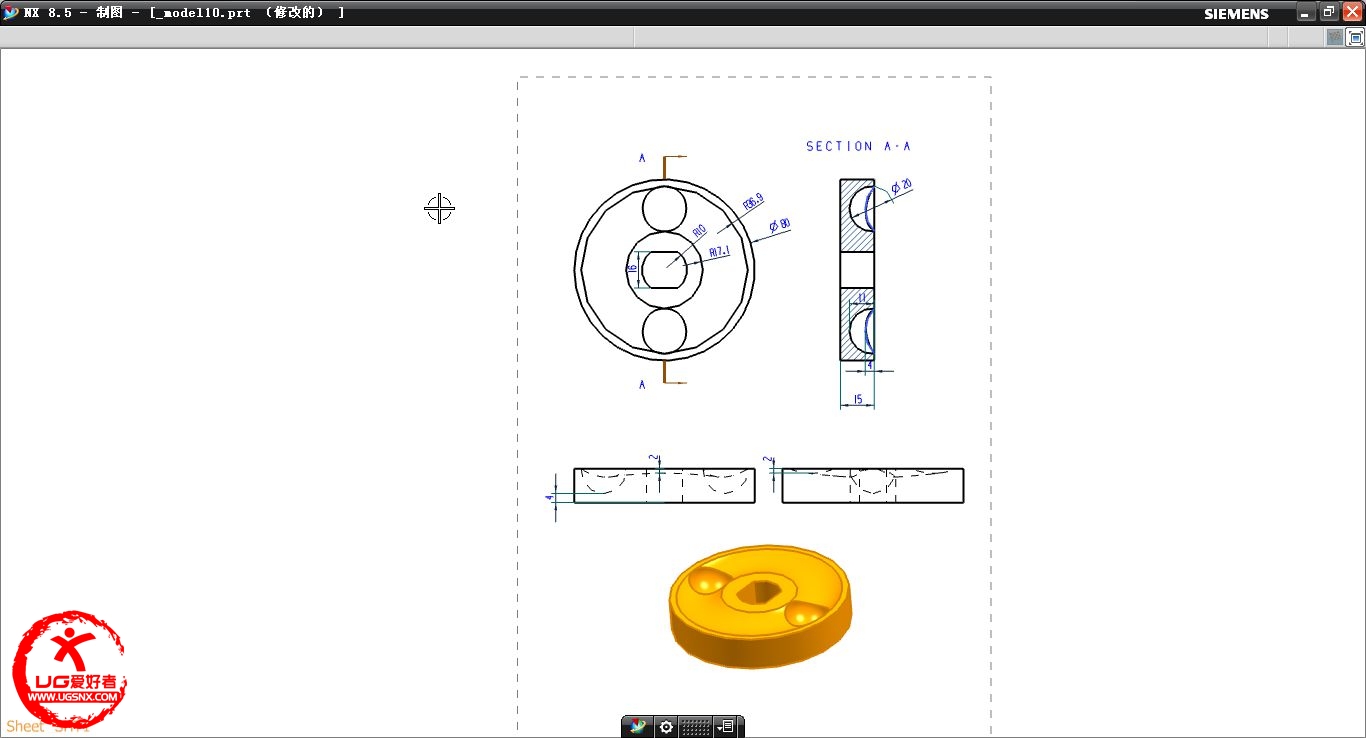The image size is (1366, 738).
Task: Select the 2 dimension above left side view
Action: (653, 459)
